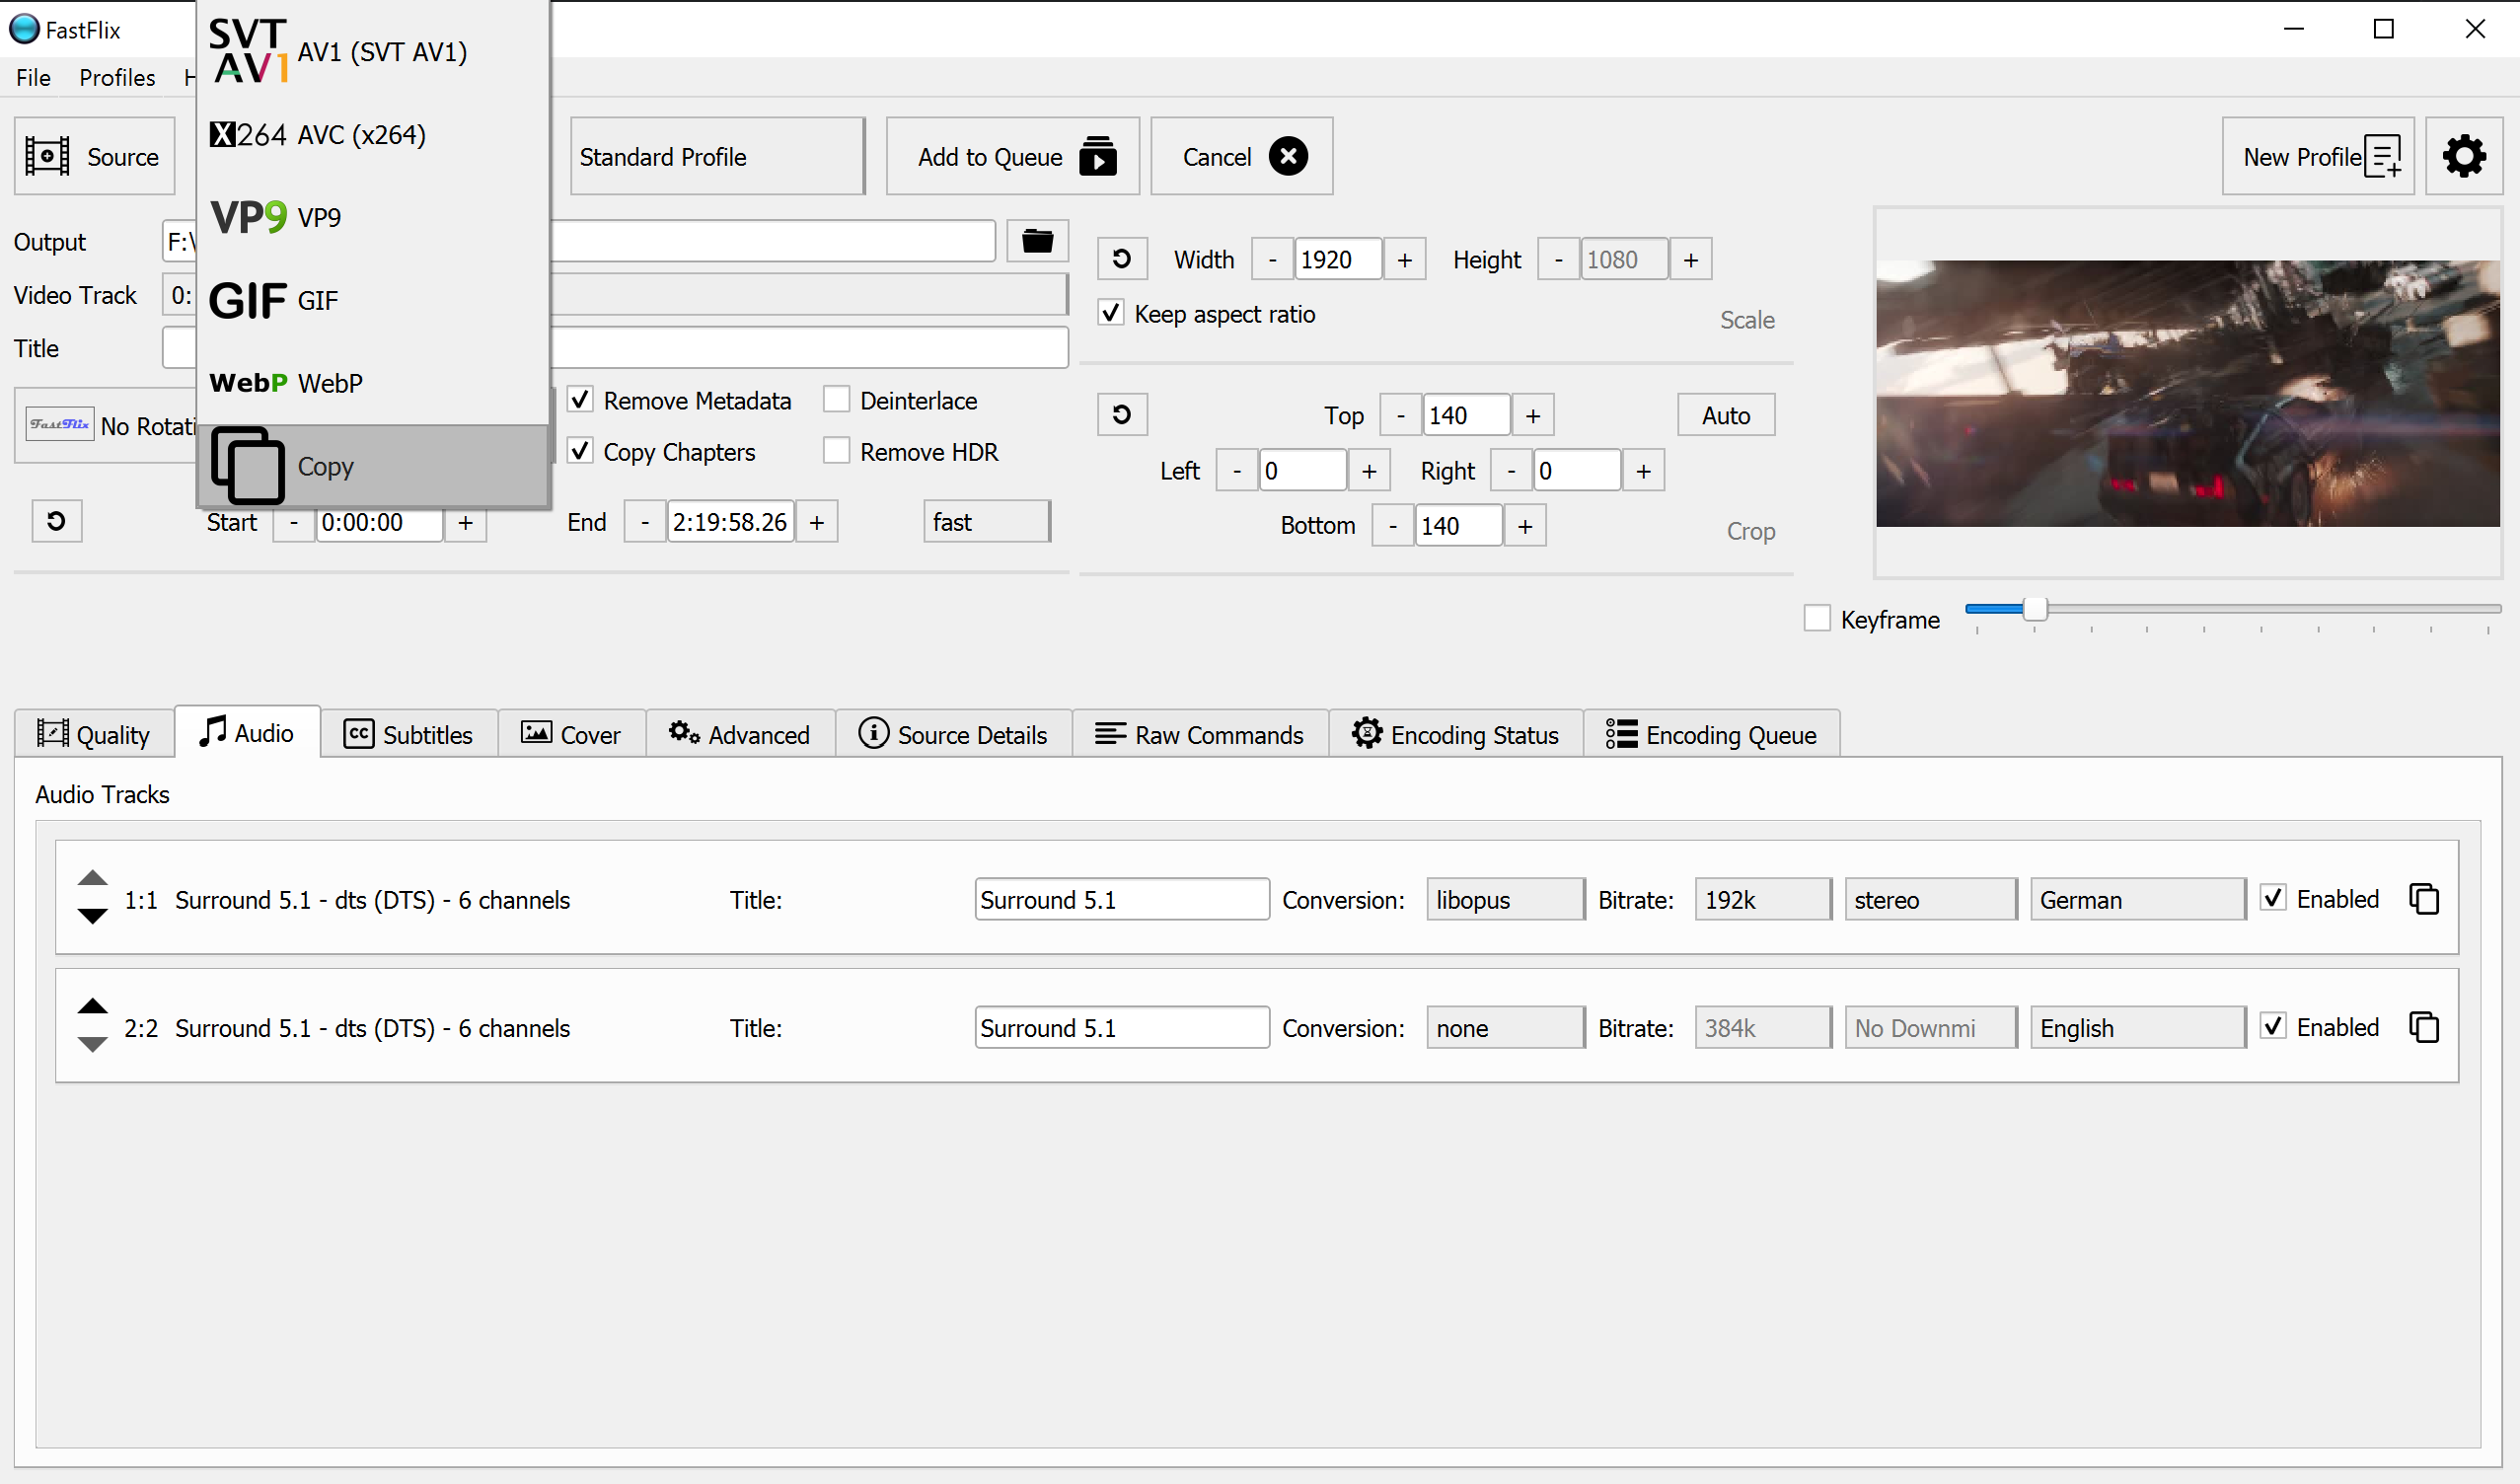Switch to the Subtitles tab
2520x1484 pixels.
(x=408, y=735)
